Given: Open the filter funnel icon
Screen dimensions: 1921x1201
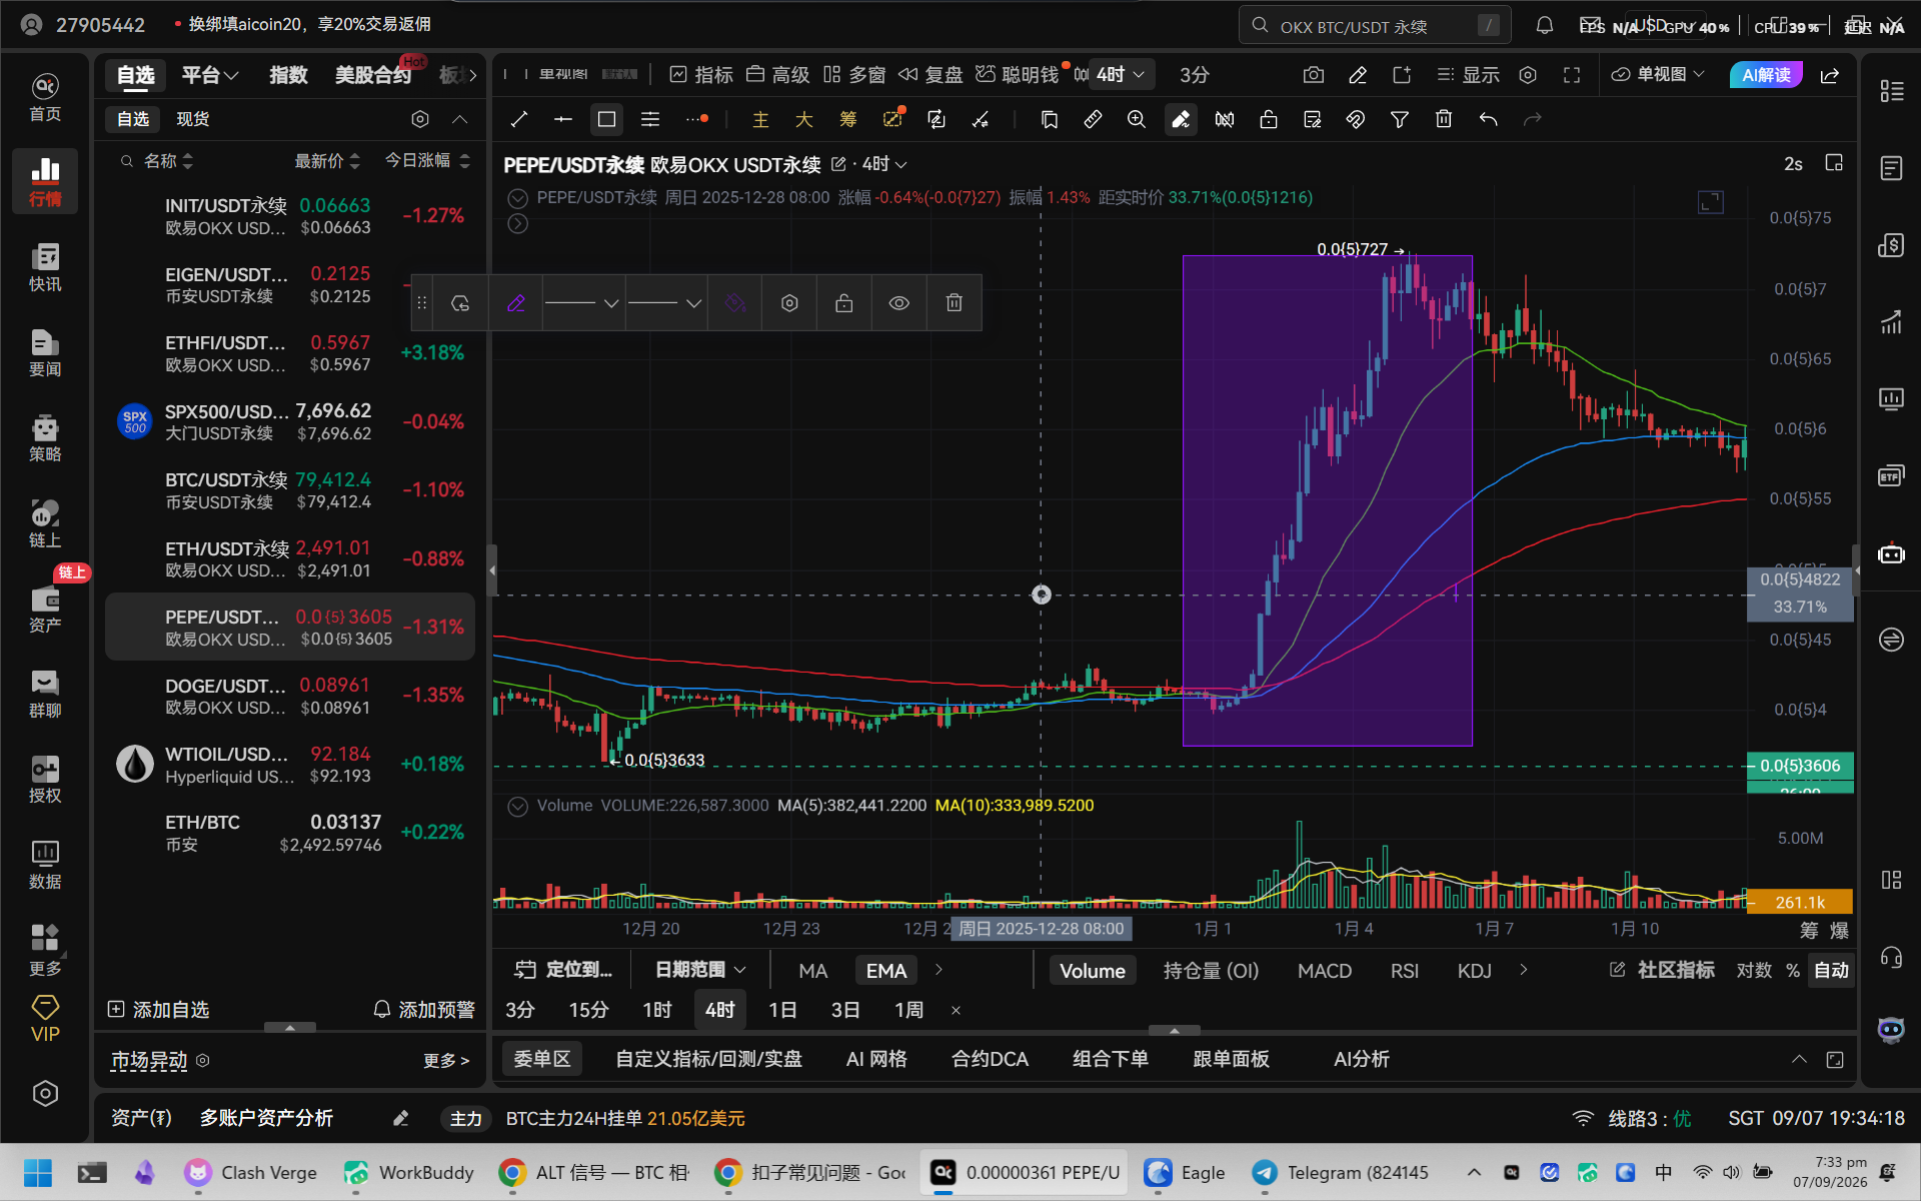Looking at the screenshot, I should click(1399, 120).
